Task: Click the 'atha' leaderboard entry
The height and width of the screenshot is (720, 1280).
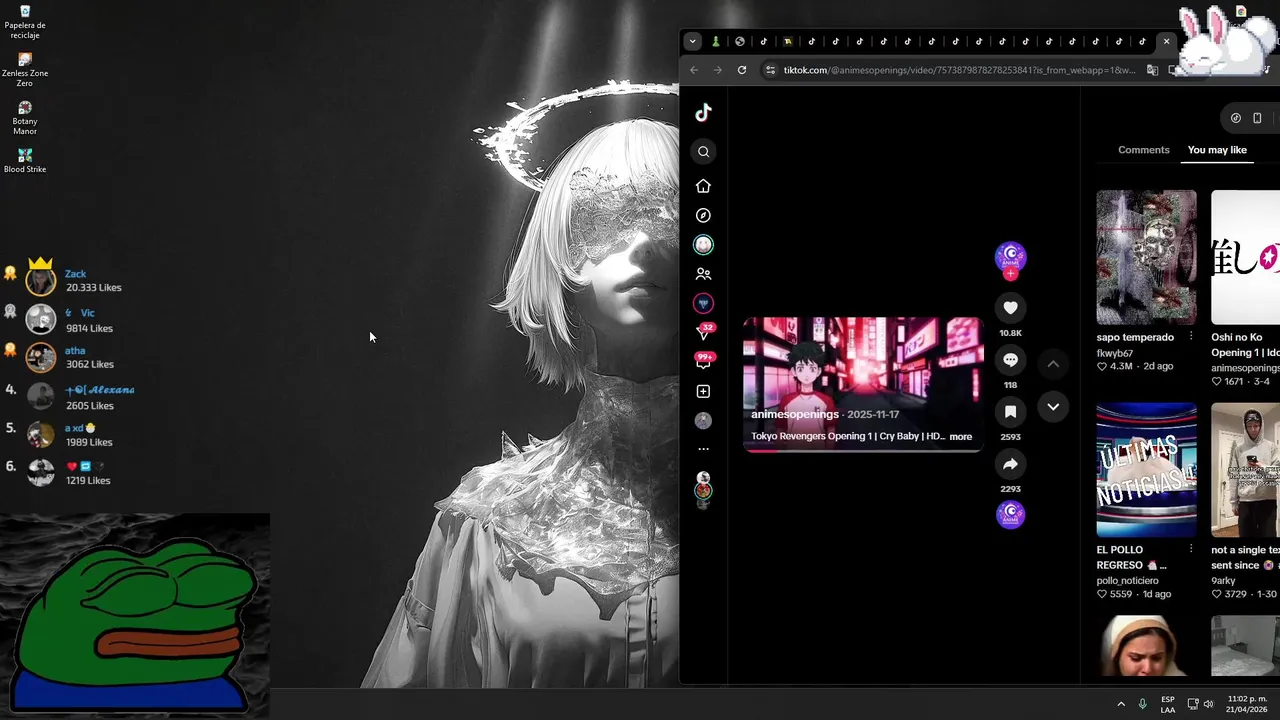Action: click(x=69, y=357)
